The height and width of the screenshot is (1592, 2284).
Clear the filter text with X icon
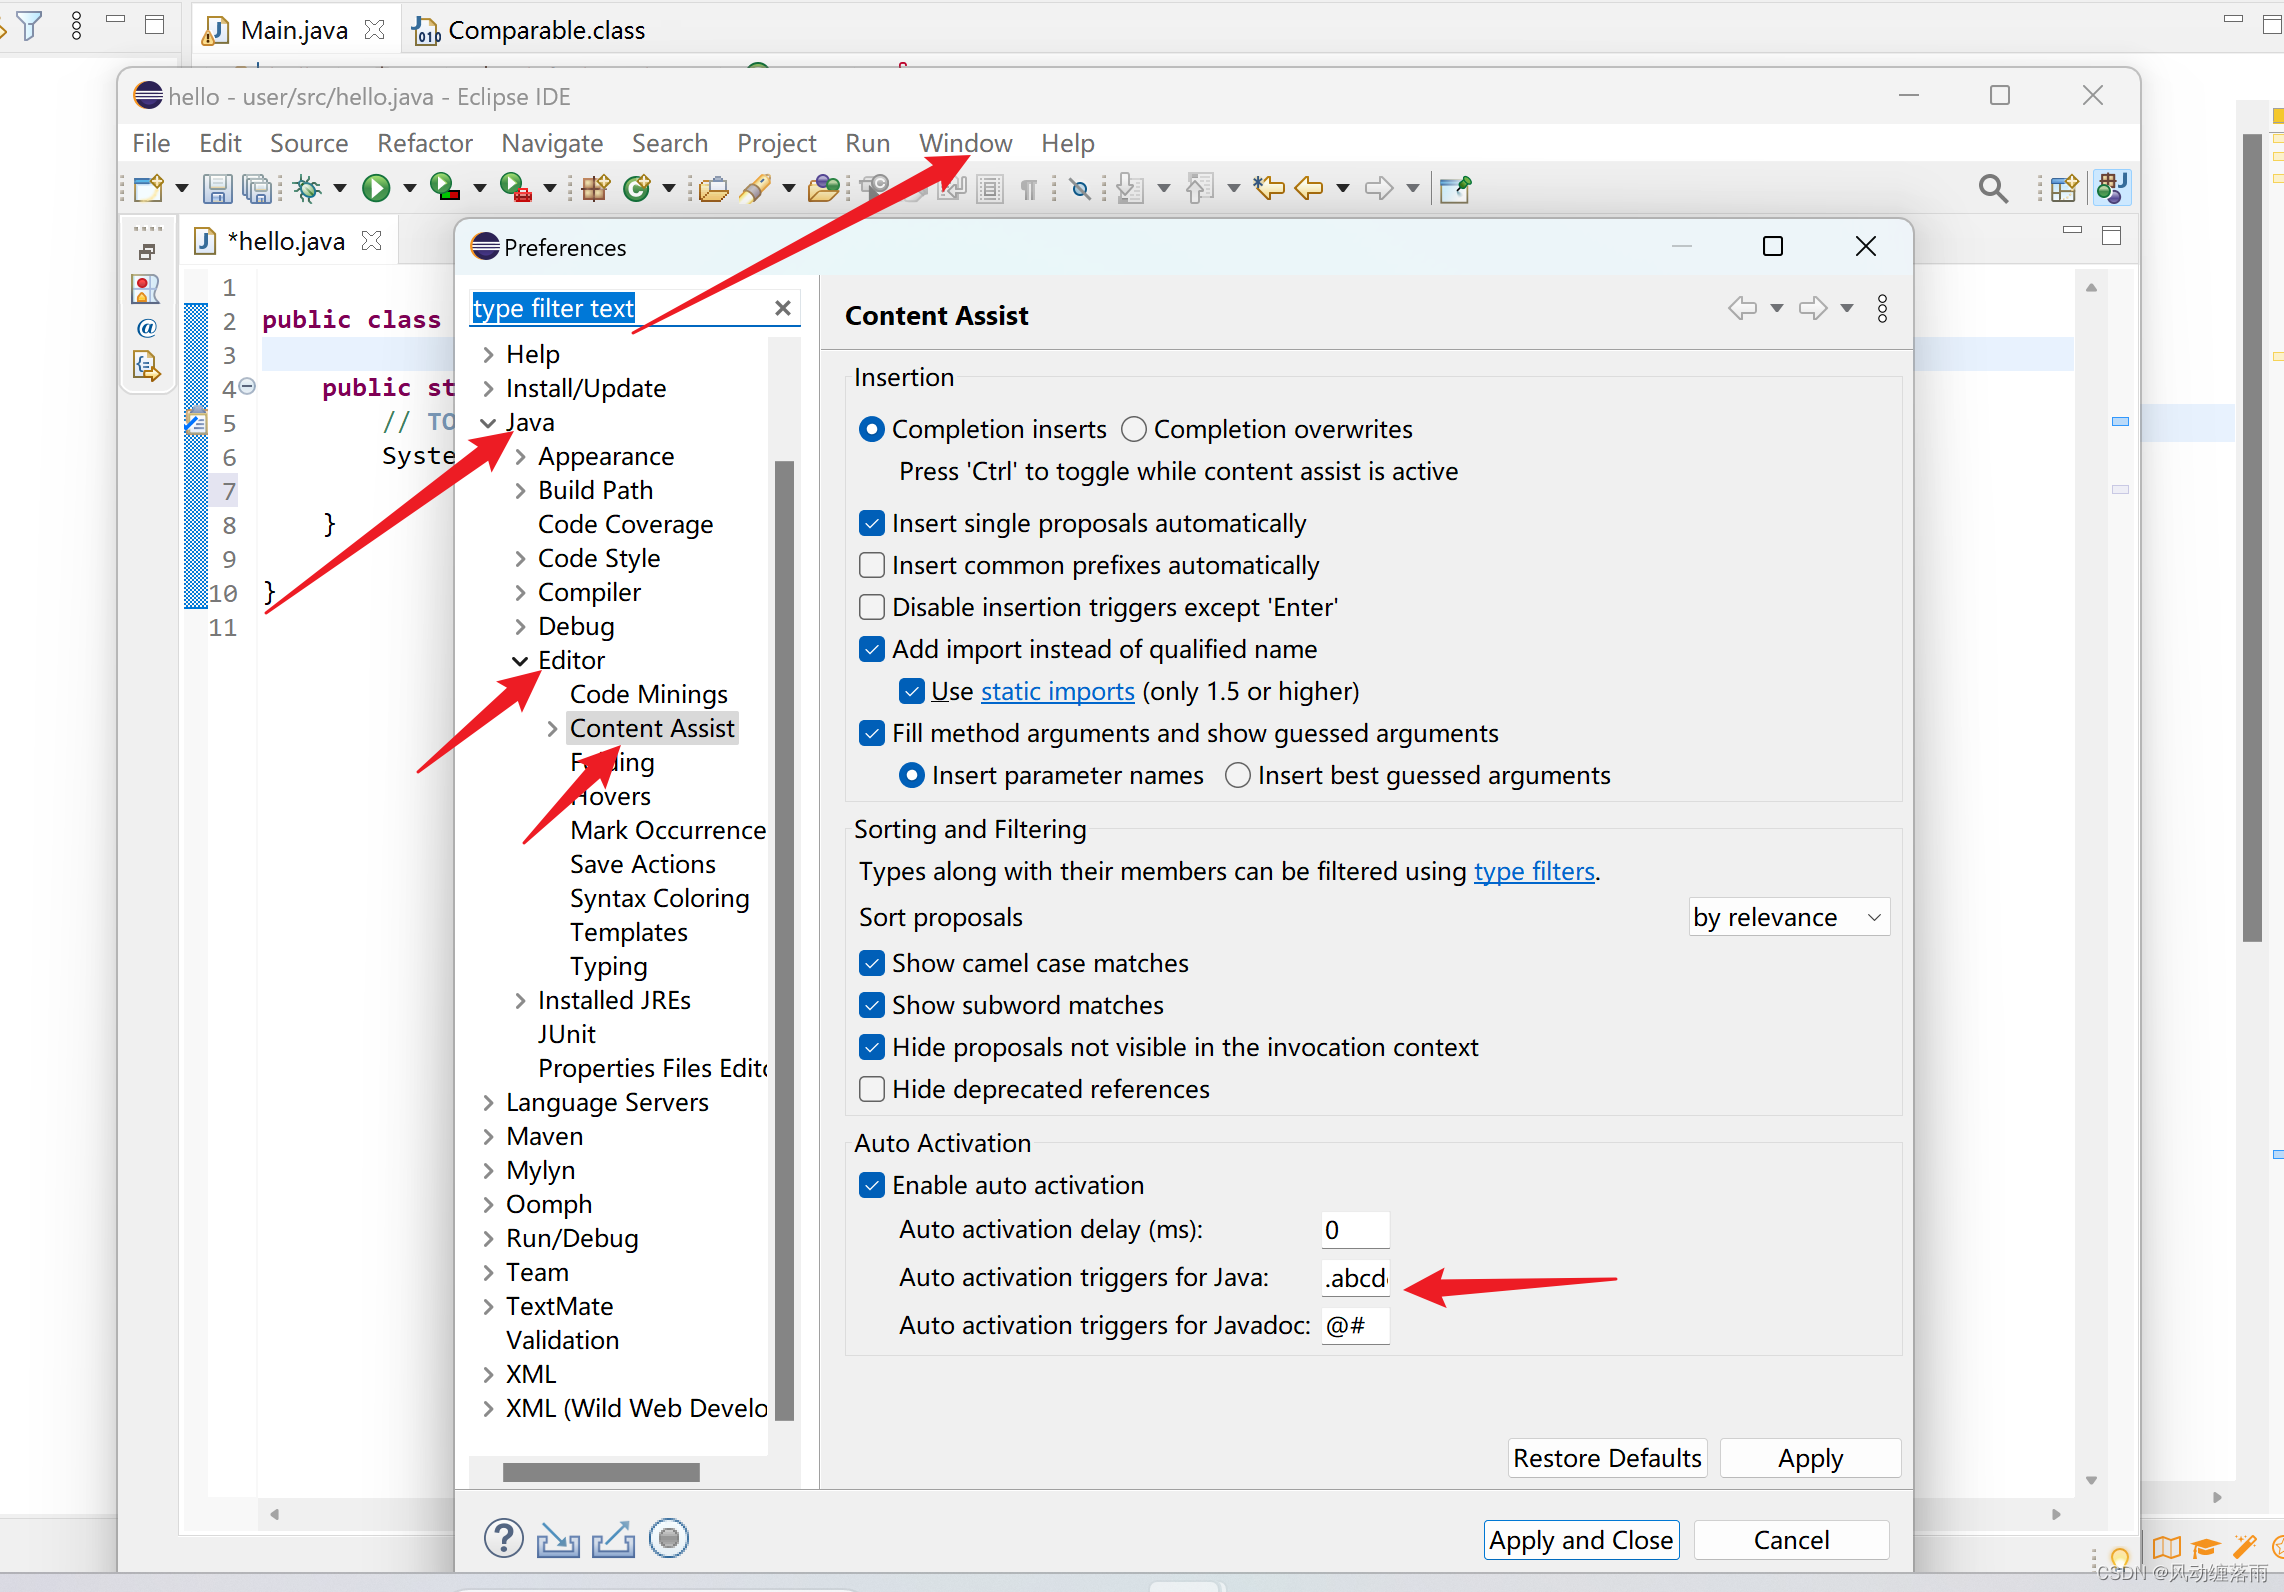pos(783,308)
